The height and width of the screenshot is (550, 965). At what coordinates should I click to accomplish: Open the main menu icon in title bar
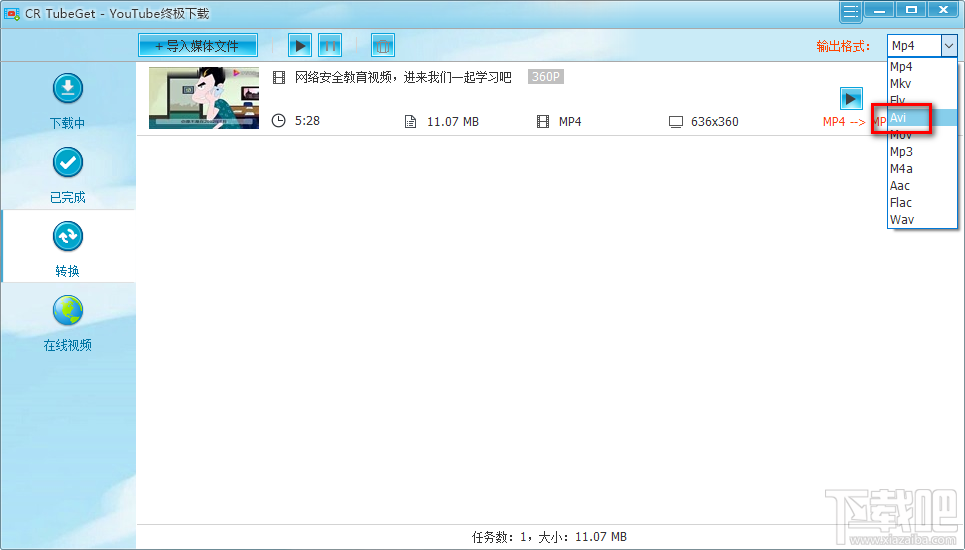pyautogui.click(x=850, y=11)
